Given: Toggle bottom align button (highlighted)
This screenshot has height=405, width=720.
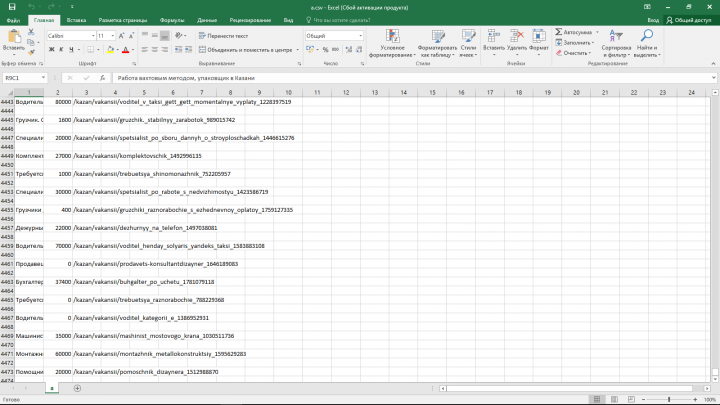Looking at the screenshot, I should (x=165, y=35).
